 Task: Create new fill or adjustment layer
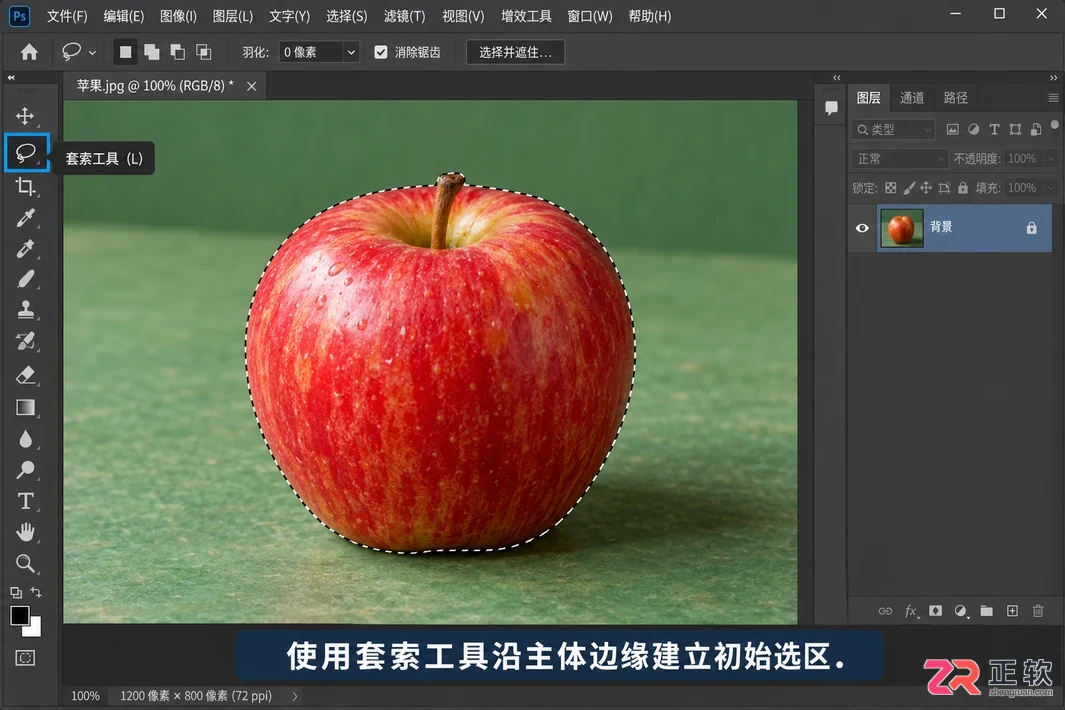pos(960,611)
